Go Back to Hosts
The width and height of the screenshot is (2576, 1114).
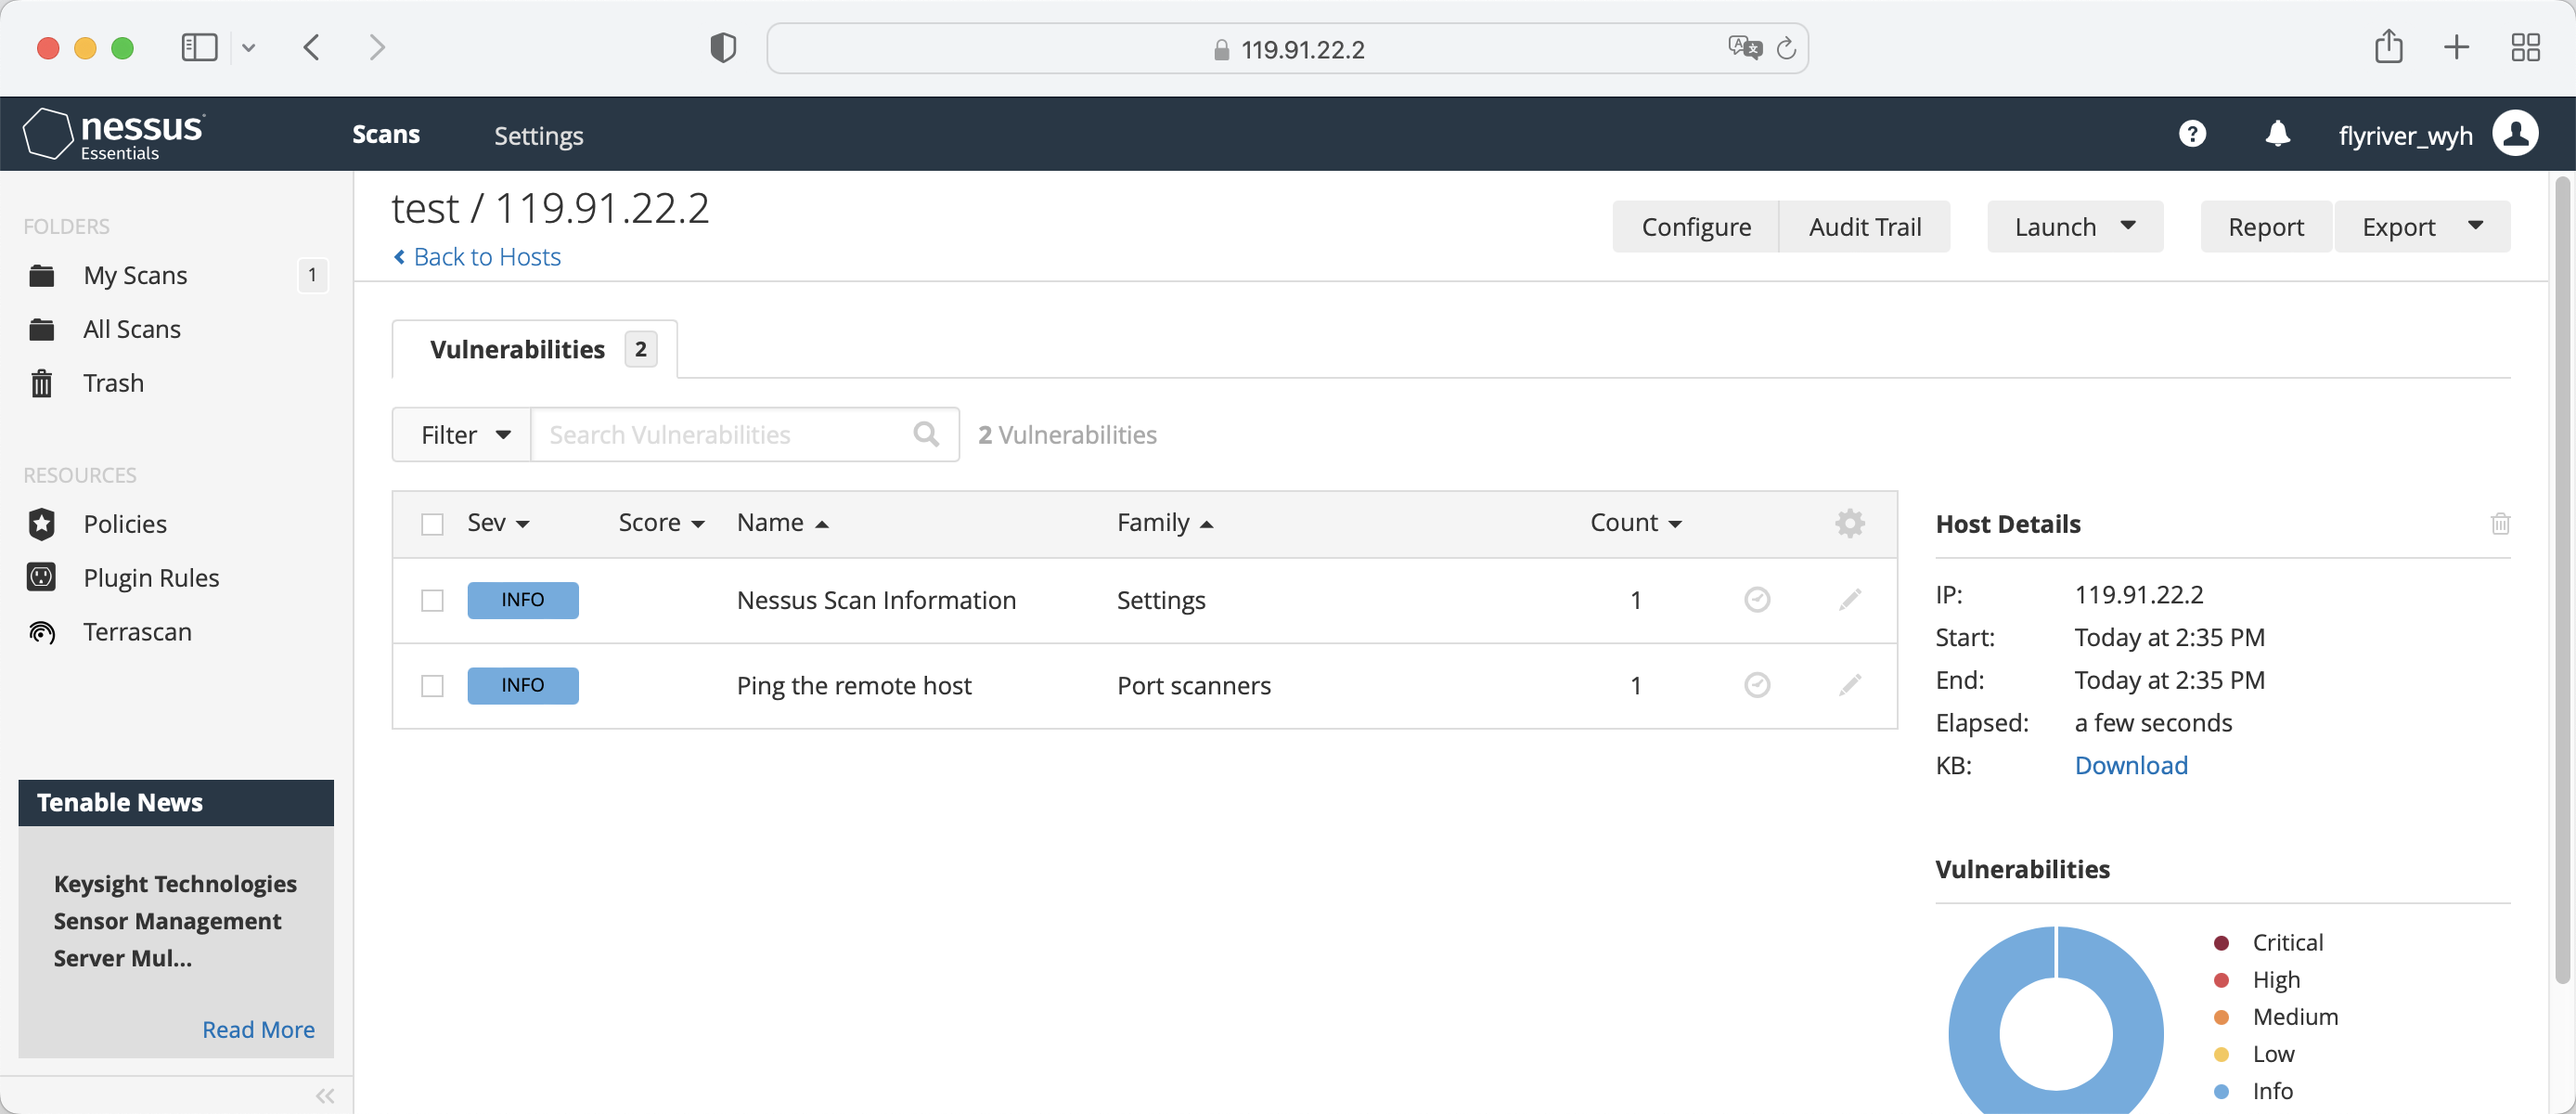click(477, 257)
